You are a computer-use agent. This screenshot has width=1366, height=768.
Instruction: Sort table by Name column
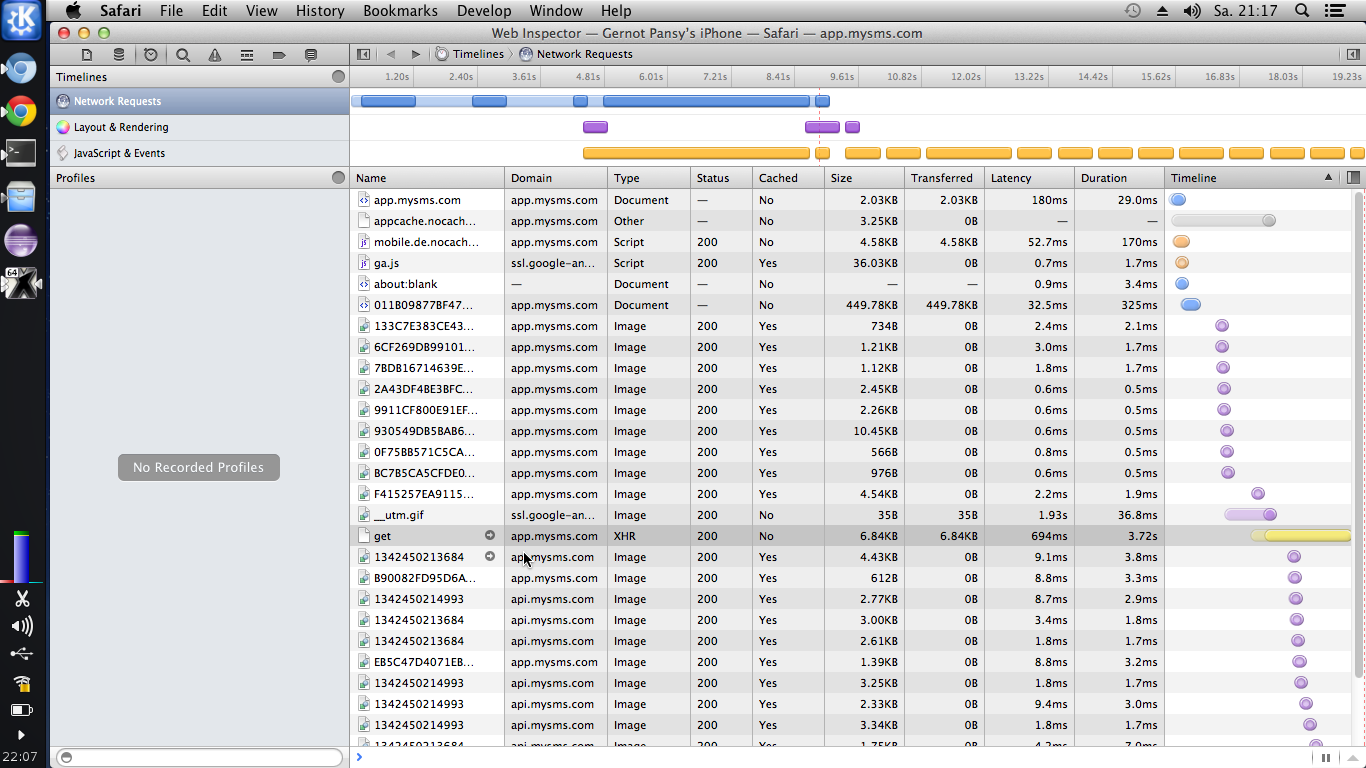pyautogui.click(x=427, y=178)
